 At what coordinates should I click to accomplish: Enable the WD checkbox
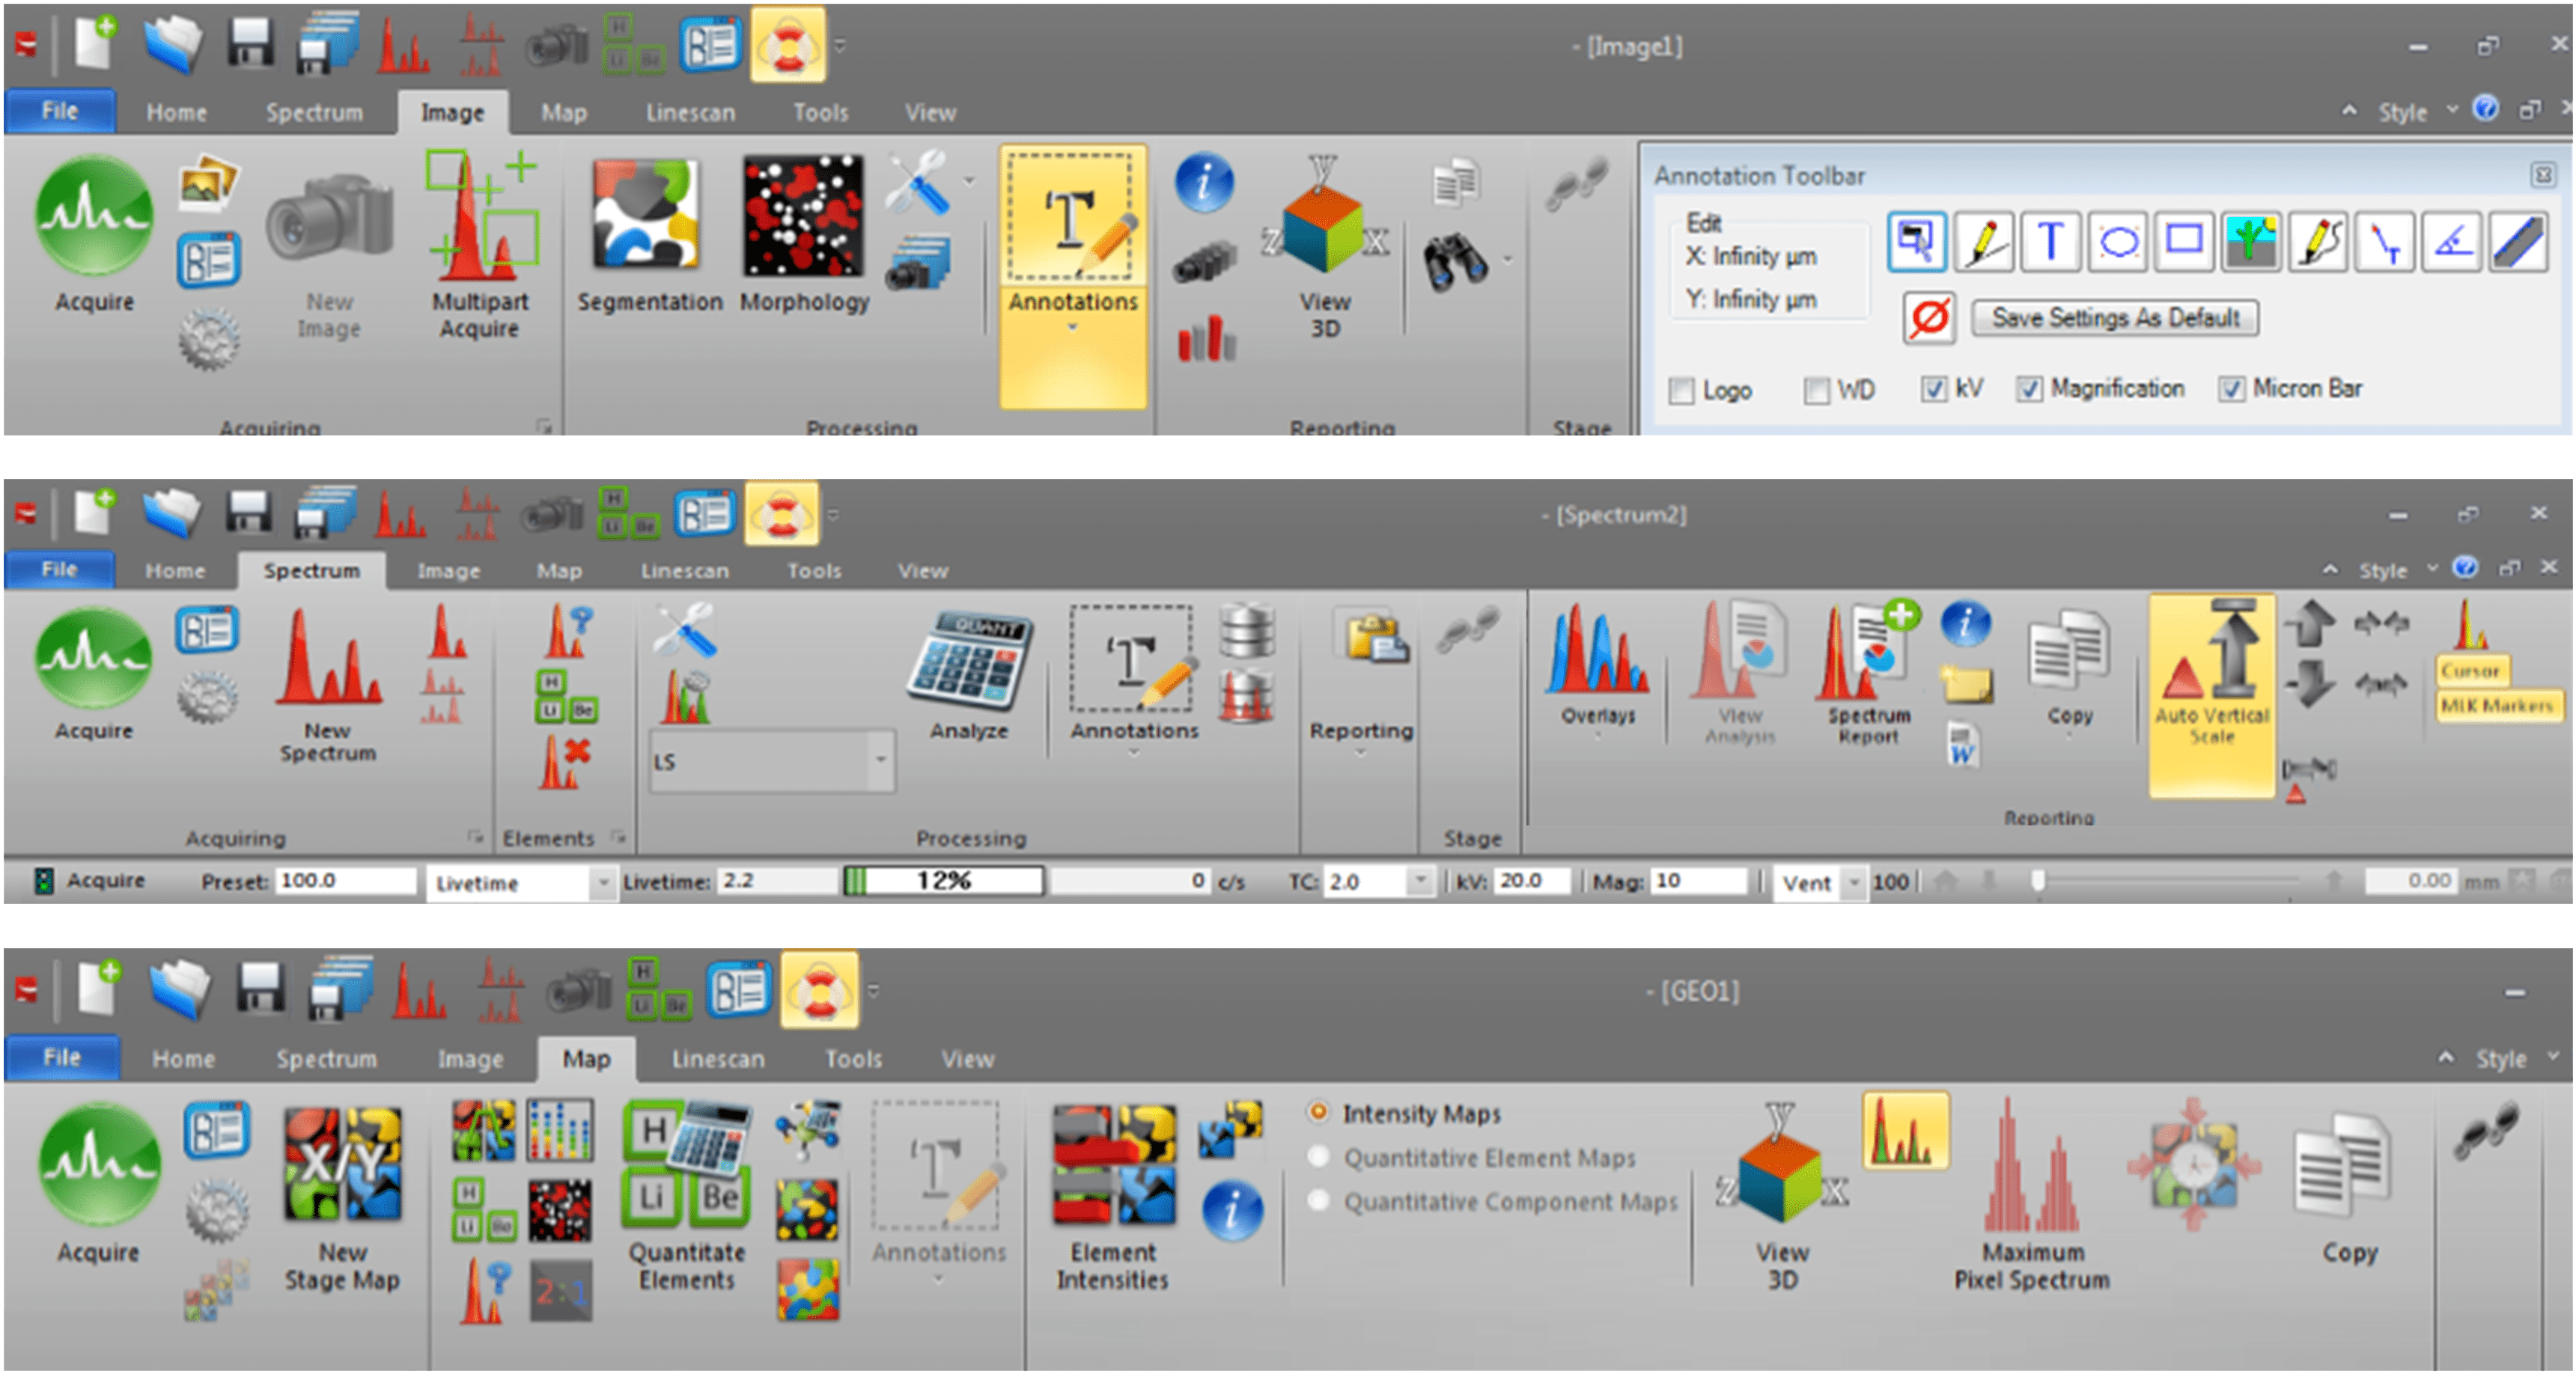(x=1816, y=390)
